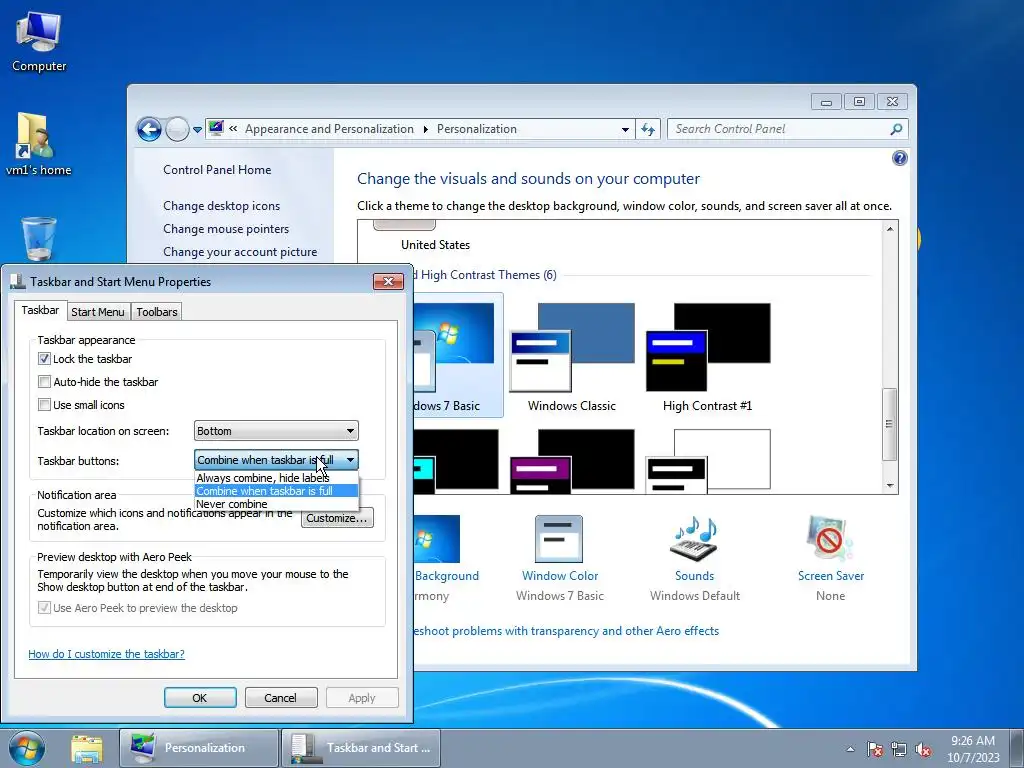This screenshot has height=768, width=1024.
Task: Choose Always combine, hide labels
Action: pyautogui.click(x=276, y=478)
